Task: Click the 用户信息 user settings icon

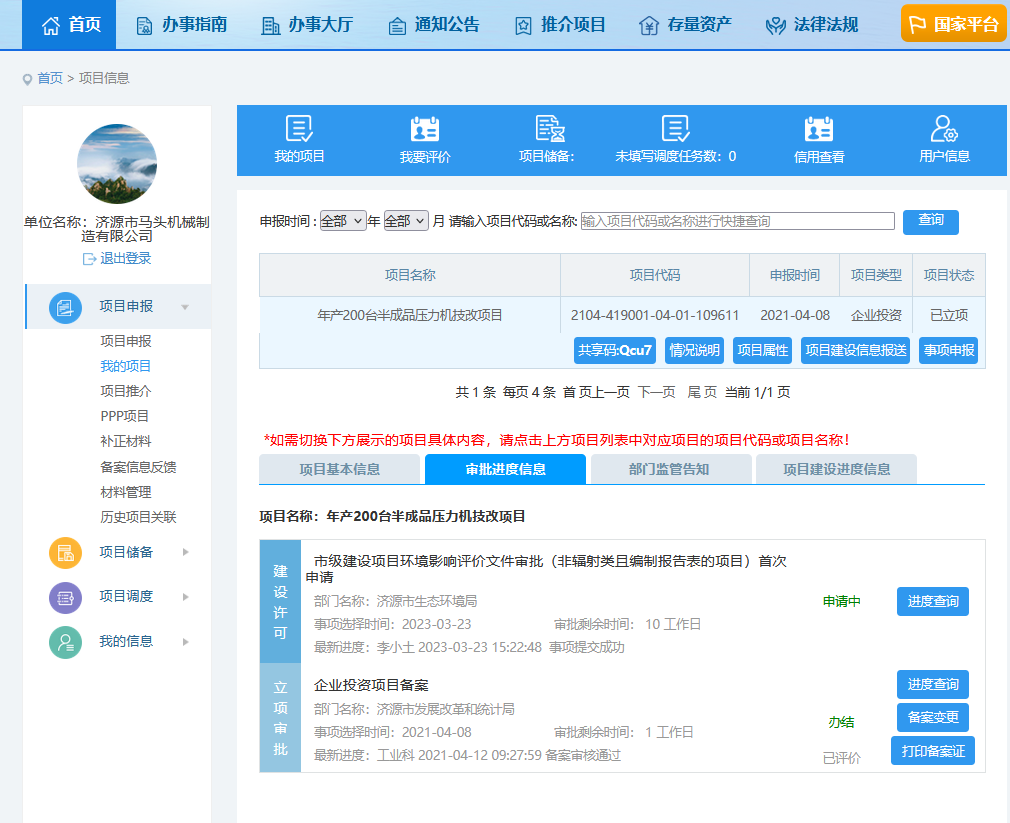Action: point(944,129)
